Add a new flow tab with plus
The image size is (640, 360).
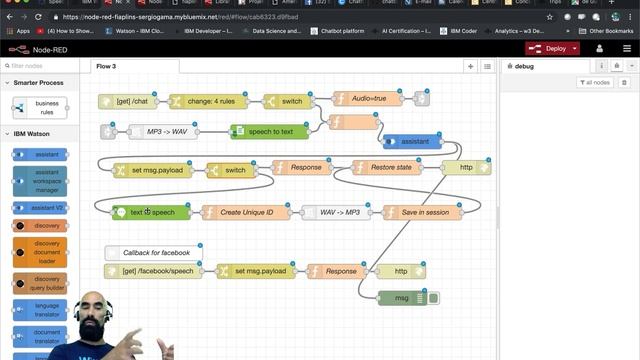470,66
